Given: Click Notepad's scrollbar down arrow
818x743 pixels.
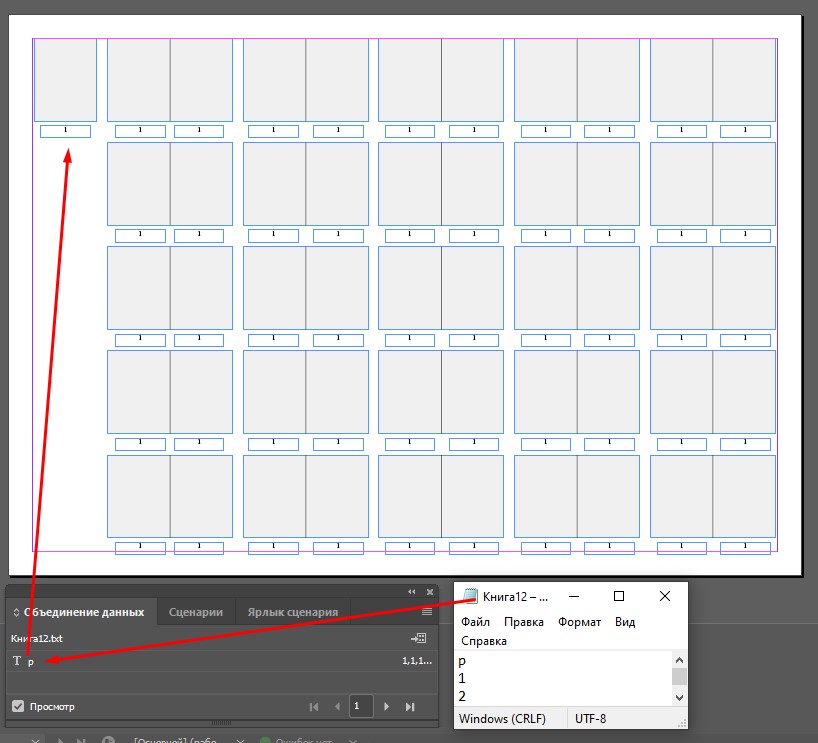Looking at the screenshot, I should click(x=679, y=698).
